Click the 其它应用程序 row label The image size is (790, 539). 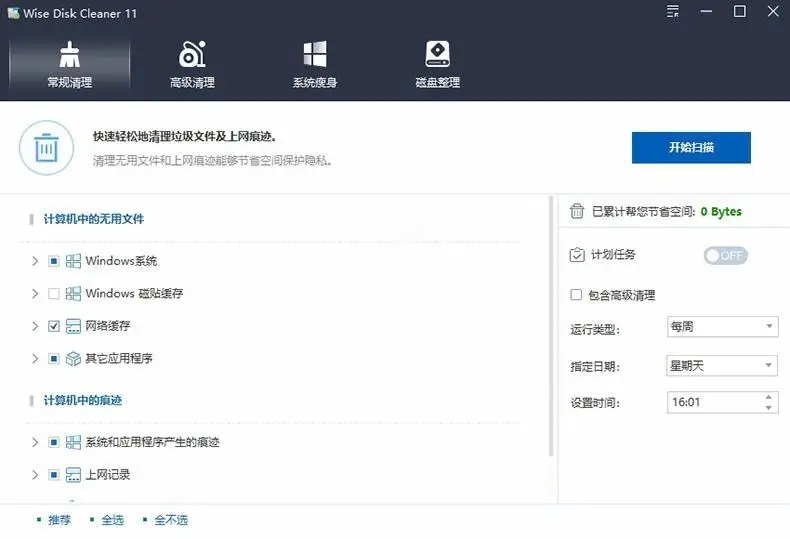(x=119, y=359)
